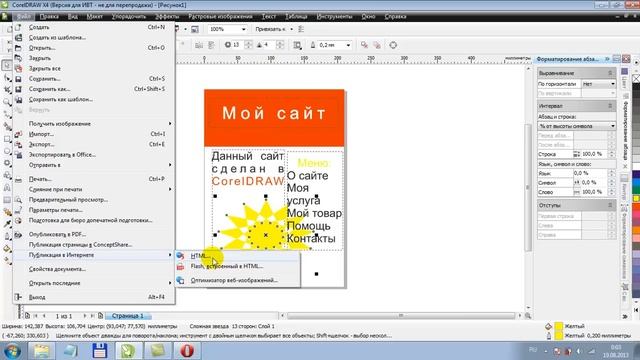640x360 pixels.
Task: Open the 0,2 mm outline width dropdown
Action: 348,45
